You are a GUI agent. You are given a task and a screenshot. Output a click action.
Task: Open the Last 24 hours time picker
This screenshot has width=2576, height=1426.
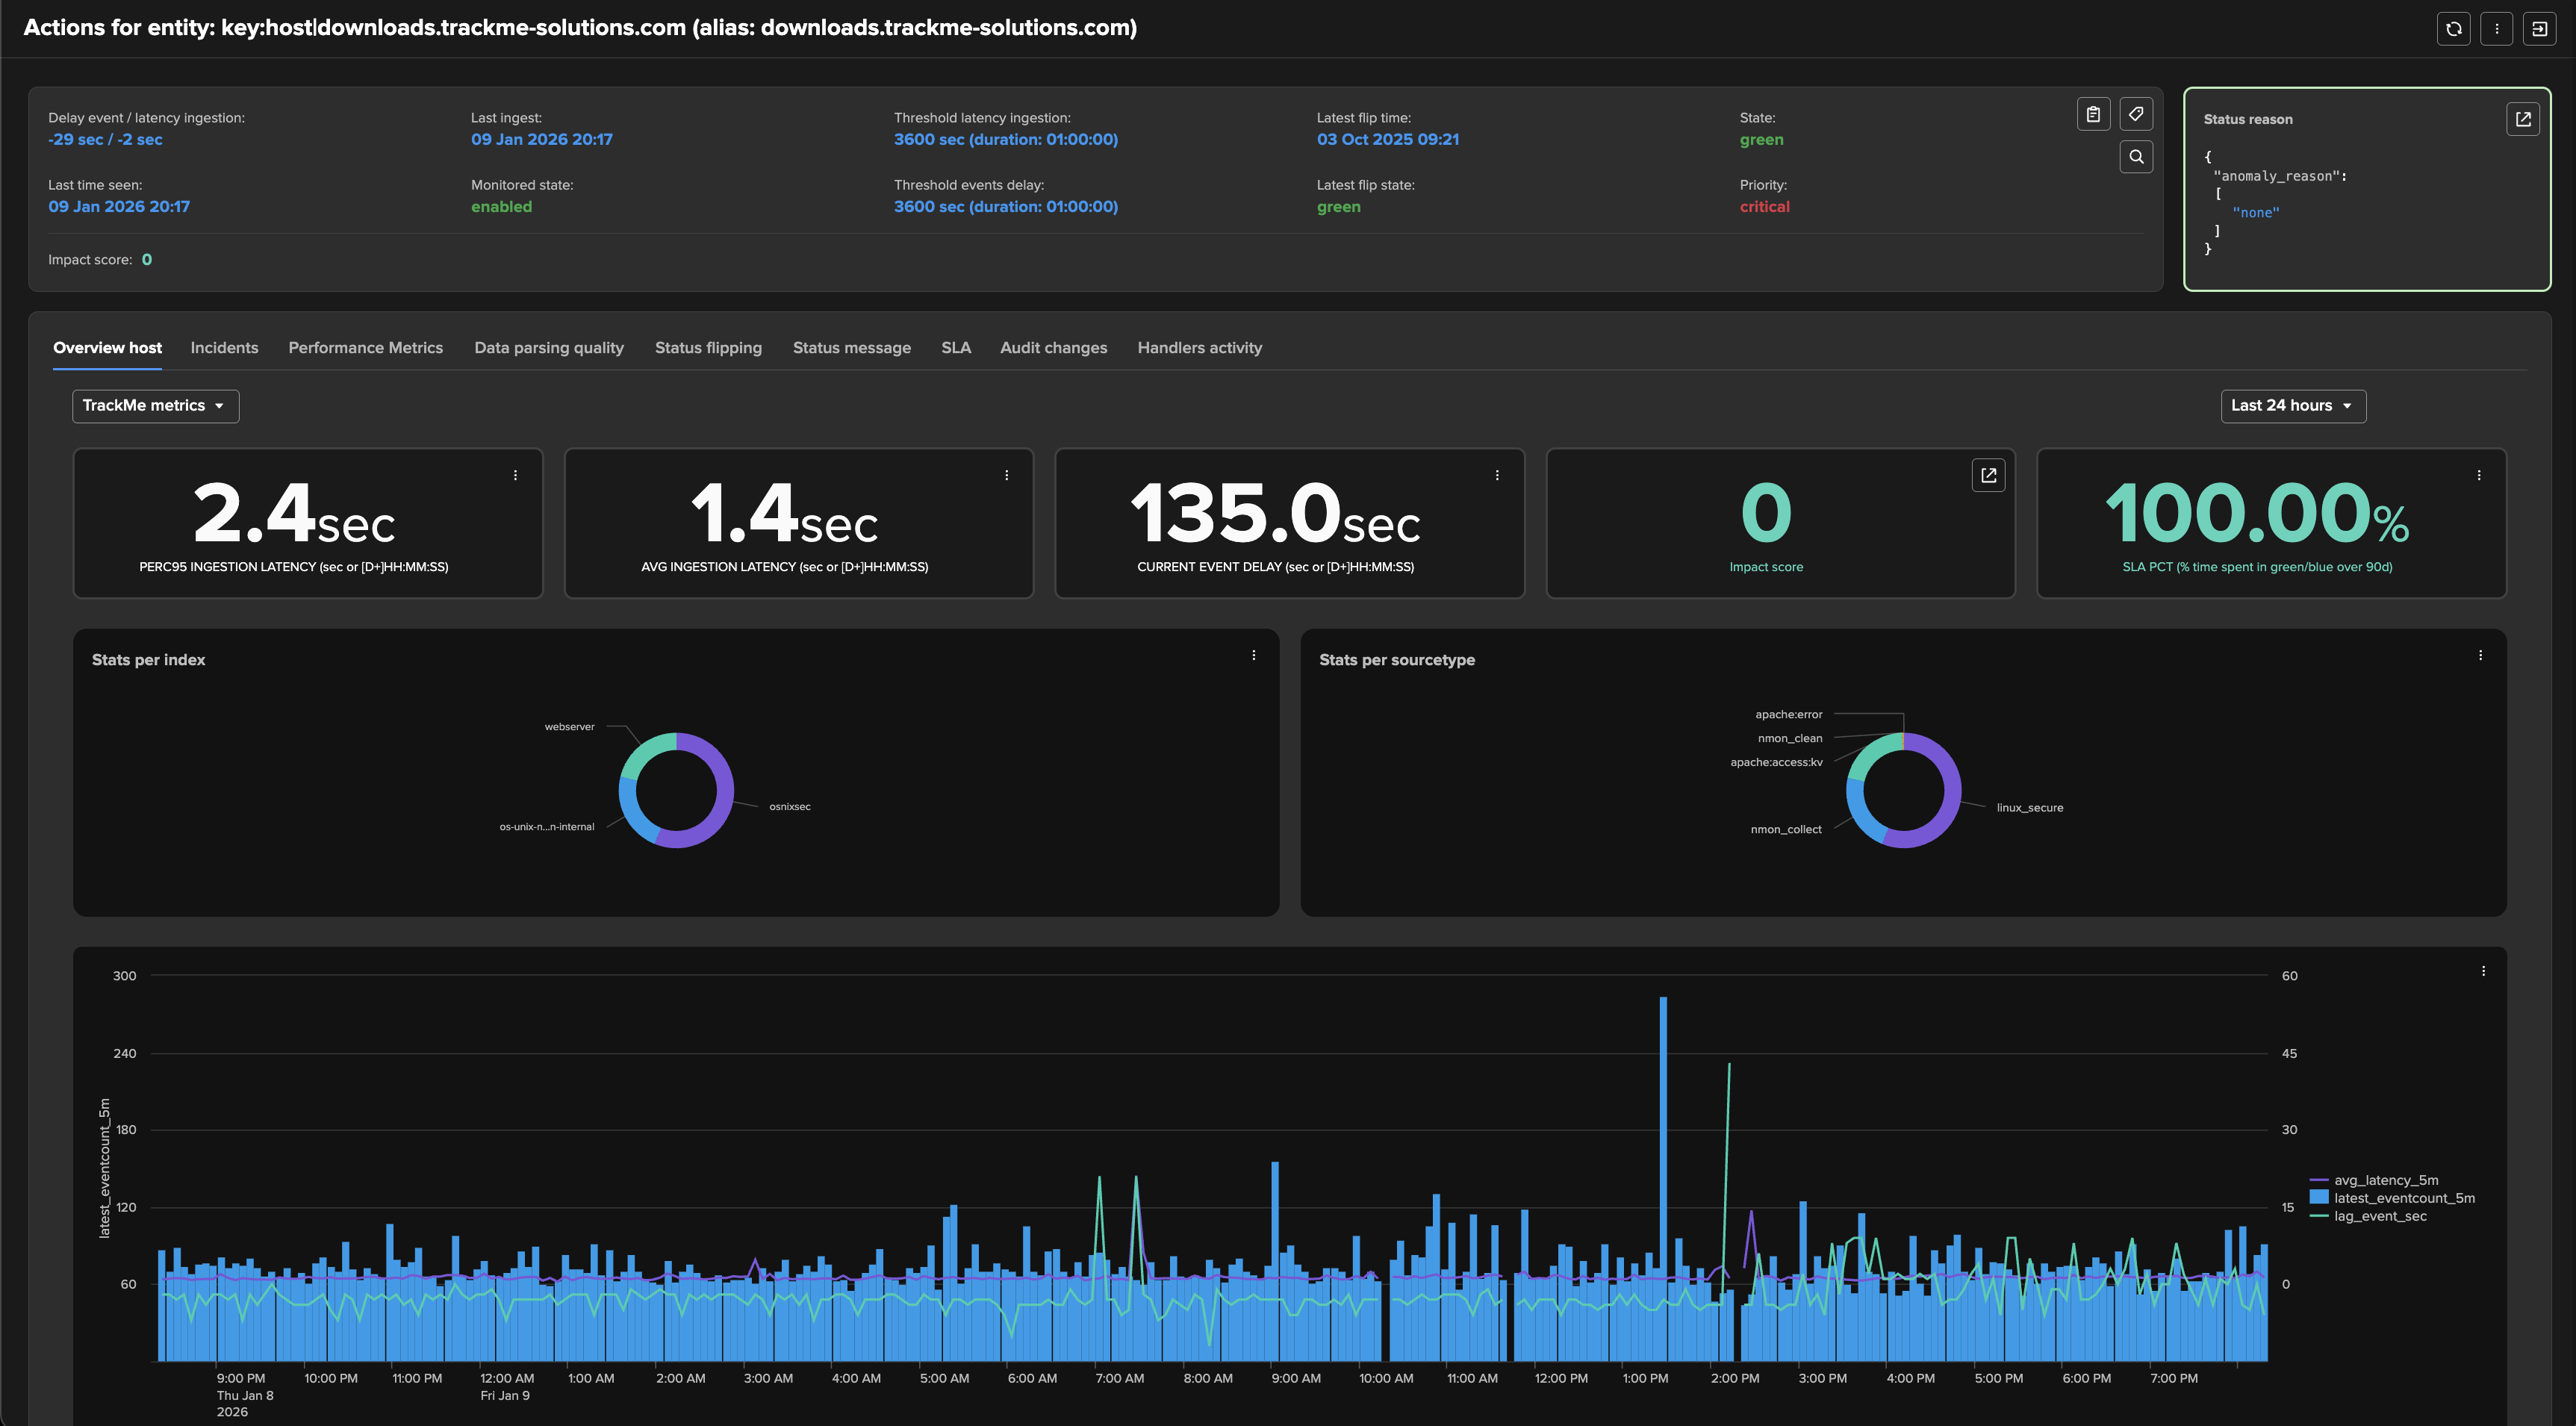(x=2292, y=406)
